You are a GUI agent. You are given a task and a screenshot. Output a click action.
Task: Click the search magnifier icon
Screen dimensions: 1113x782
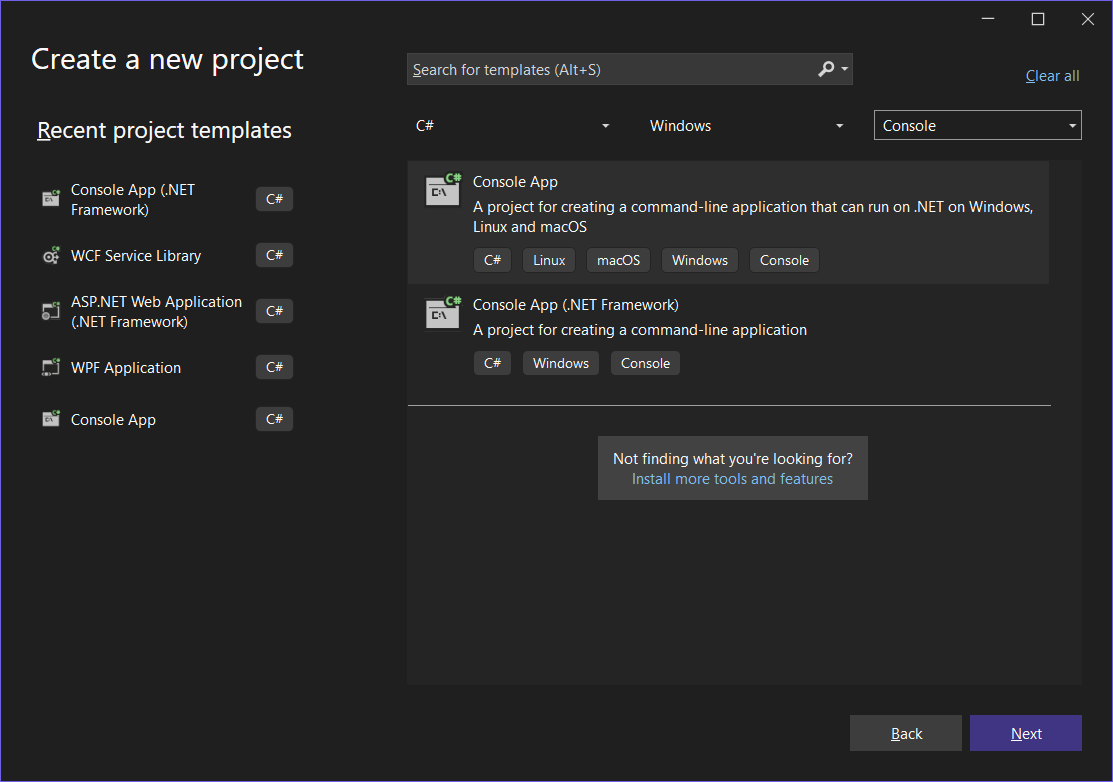pos(827,69)
